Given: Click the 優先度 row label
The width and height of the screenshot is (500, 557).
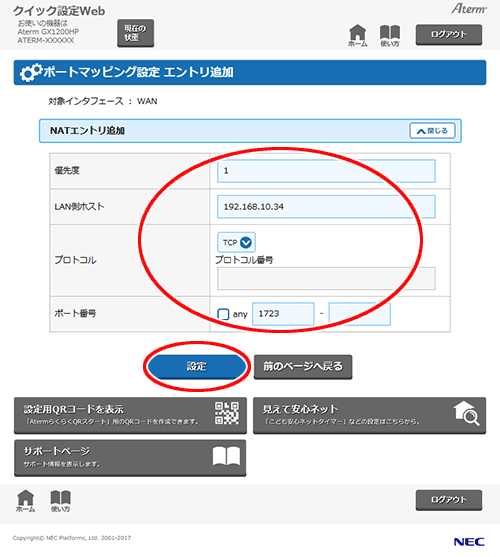Looking at the screenshot, I should pyautogui.click(x=67, y=171).
